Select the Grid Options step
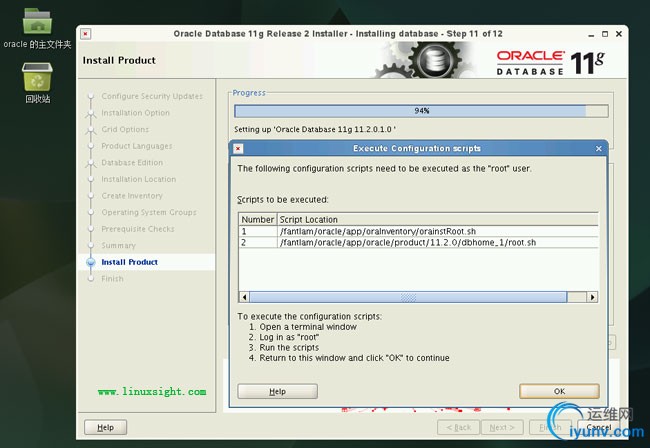 tap(125, 129)
